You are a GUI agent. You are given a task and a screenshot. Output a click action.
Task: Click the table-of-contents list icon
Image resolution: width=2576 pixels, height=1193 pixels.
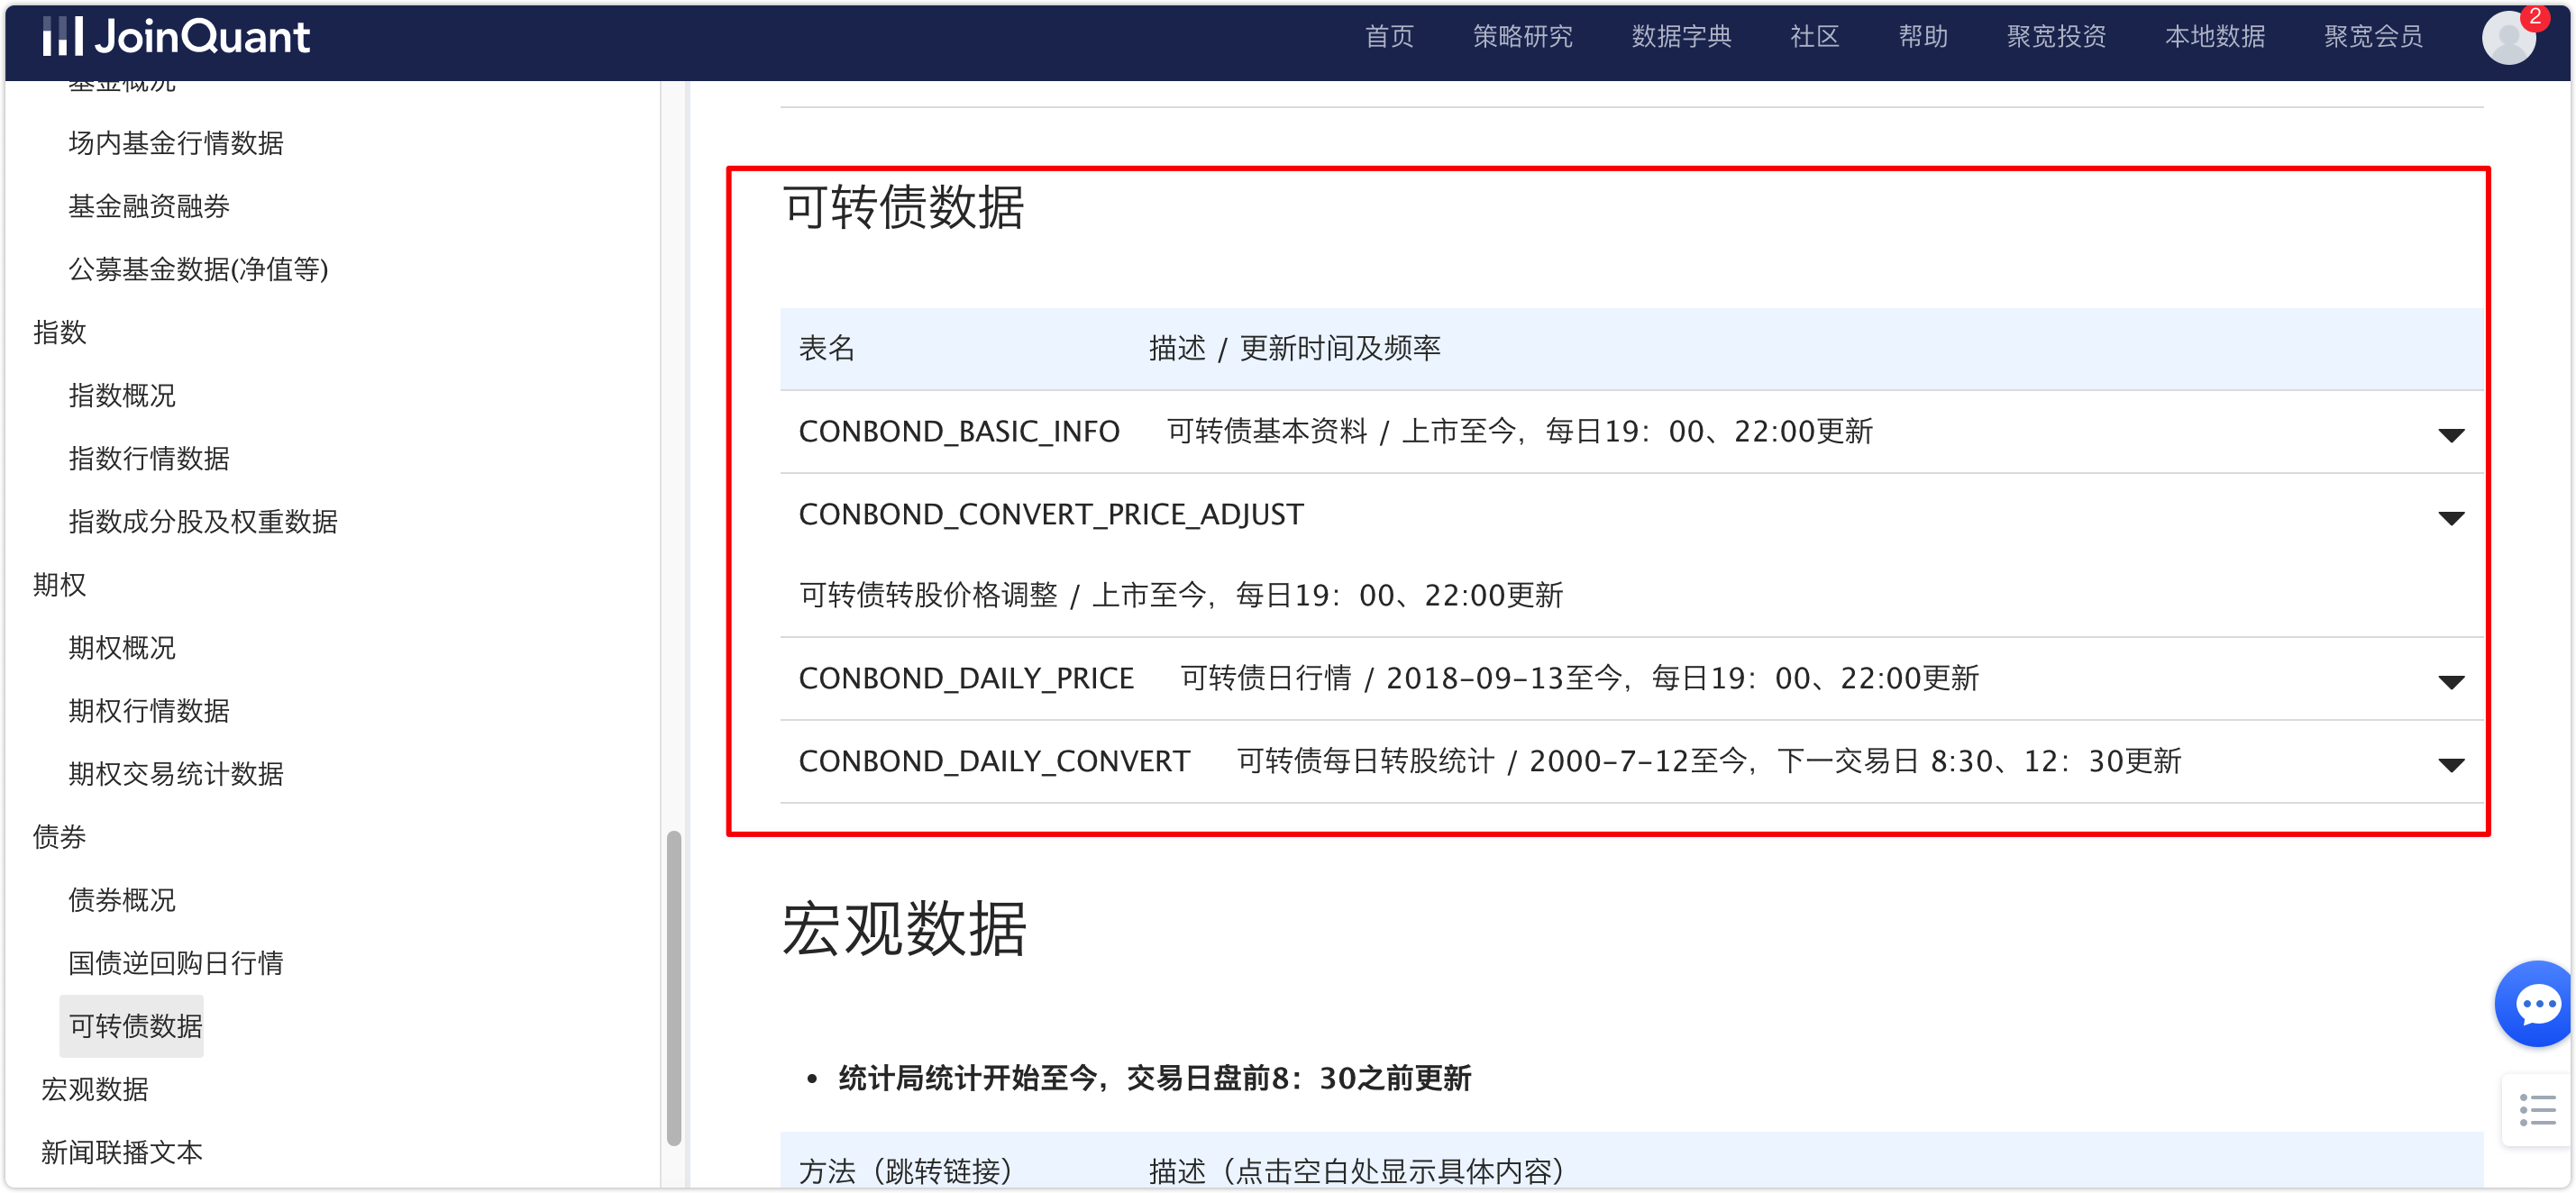[x=2537, y=1109]
